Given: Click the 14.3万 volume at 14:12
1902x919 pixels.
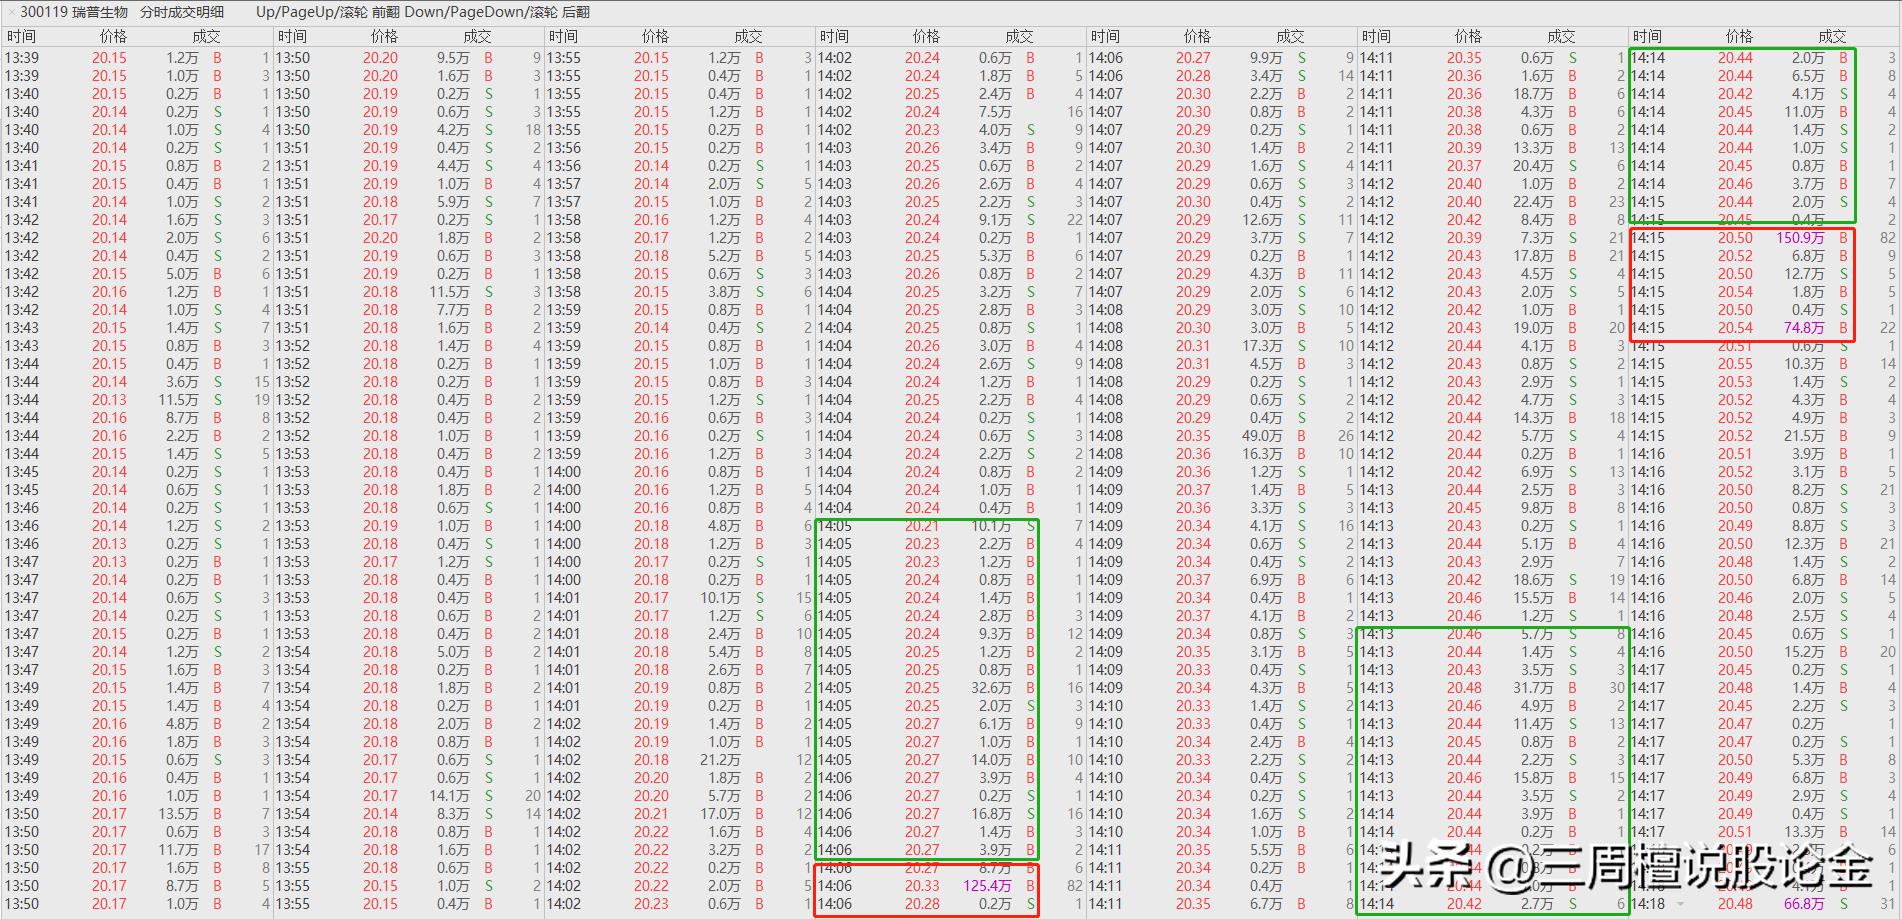Looking at the screenshot, I should point(1533,418).
